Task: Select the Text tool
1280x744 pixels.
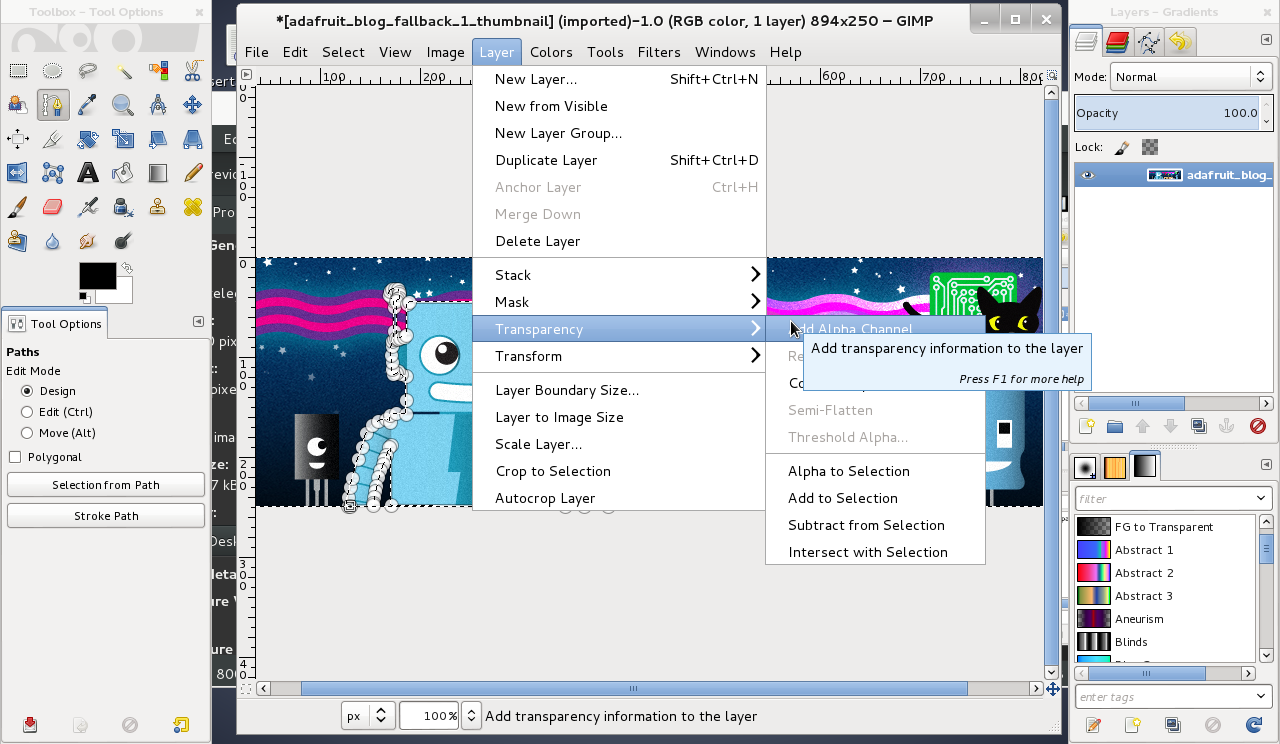Action: 88,173
